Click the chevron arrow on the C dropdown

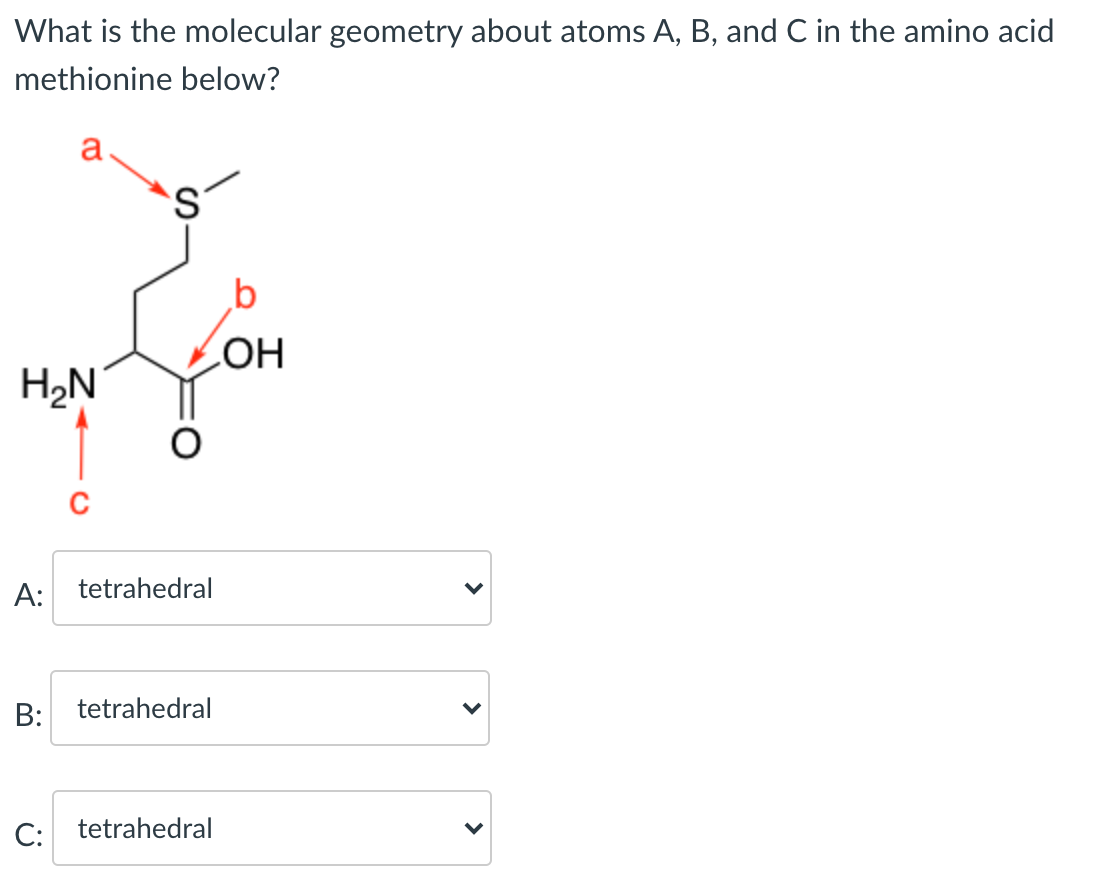[474, 829]
